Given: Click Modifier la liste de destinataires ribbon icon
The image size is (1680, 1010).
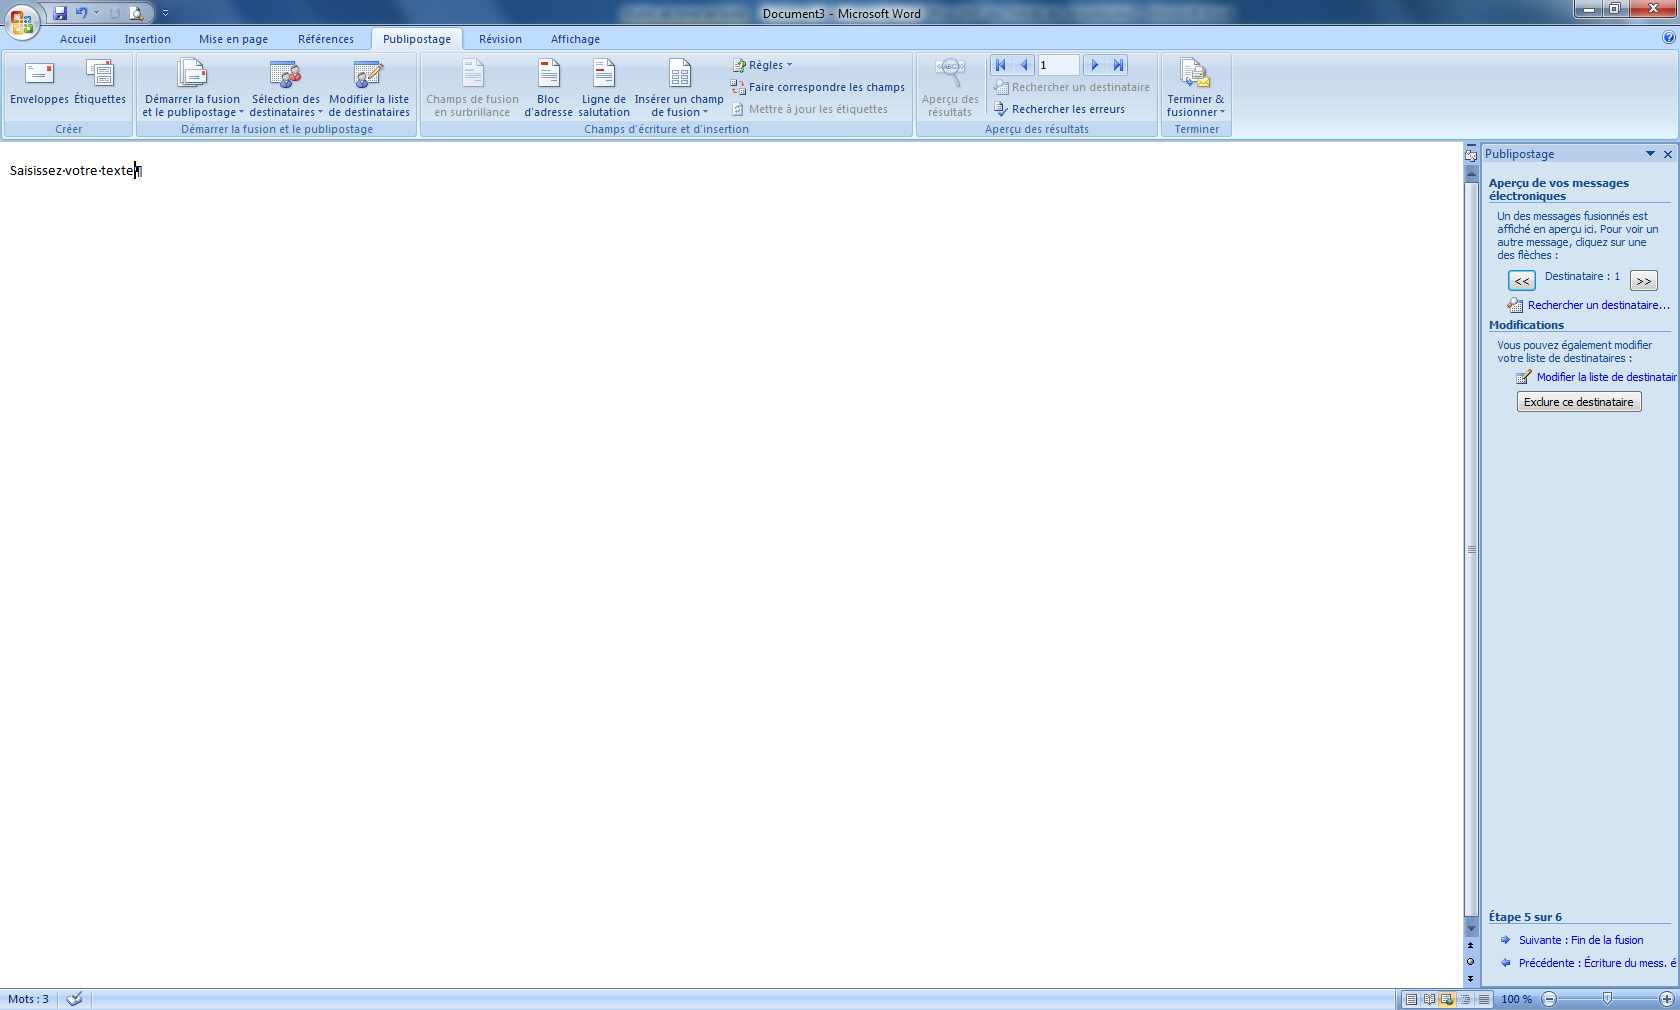Looking at the screenshot, I should click(x=369, y=88).
